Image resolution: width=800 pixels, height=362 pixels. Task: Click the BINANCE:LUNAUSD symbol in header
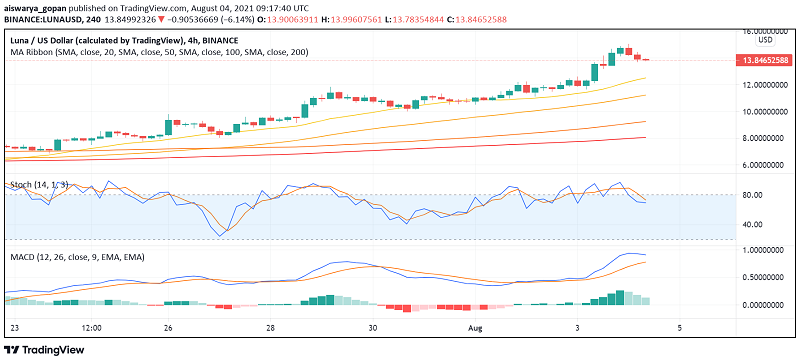point(38,19)
